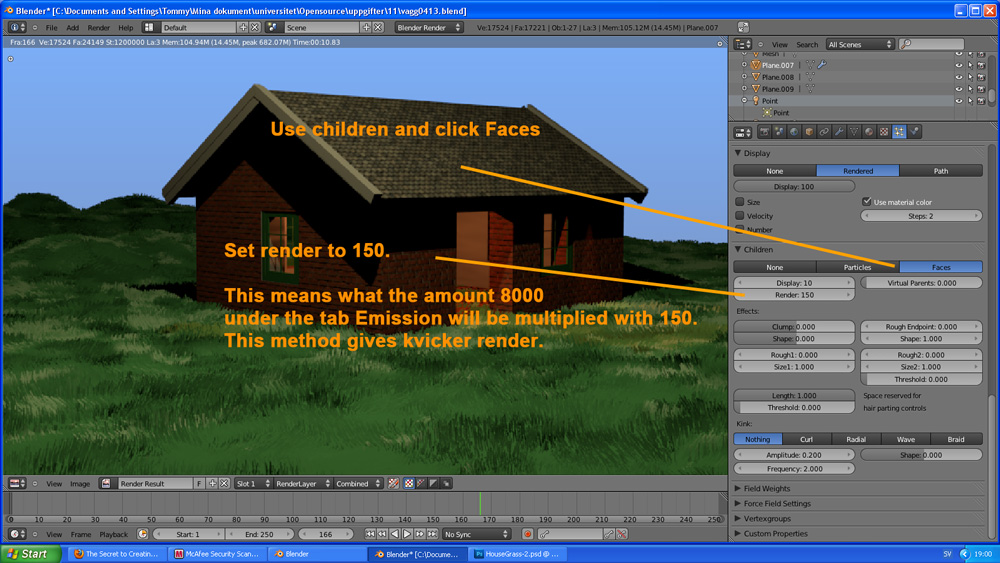The width and height of the screenshot is (1000, 563).
Task: Open the No Sync dropdown
Action: pyautogui.click(x=476, y=534)
